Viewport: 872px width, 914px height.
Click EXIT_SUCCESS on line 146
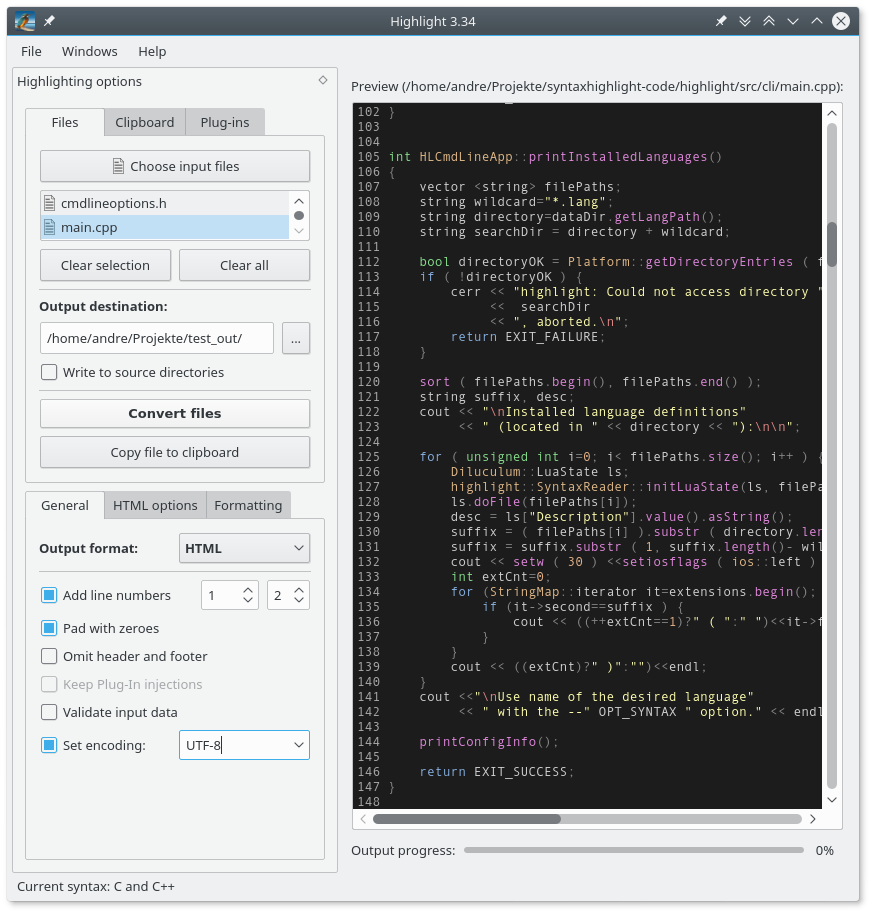(x=521, y=772)
